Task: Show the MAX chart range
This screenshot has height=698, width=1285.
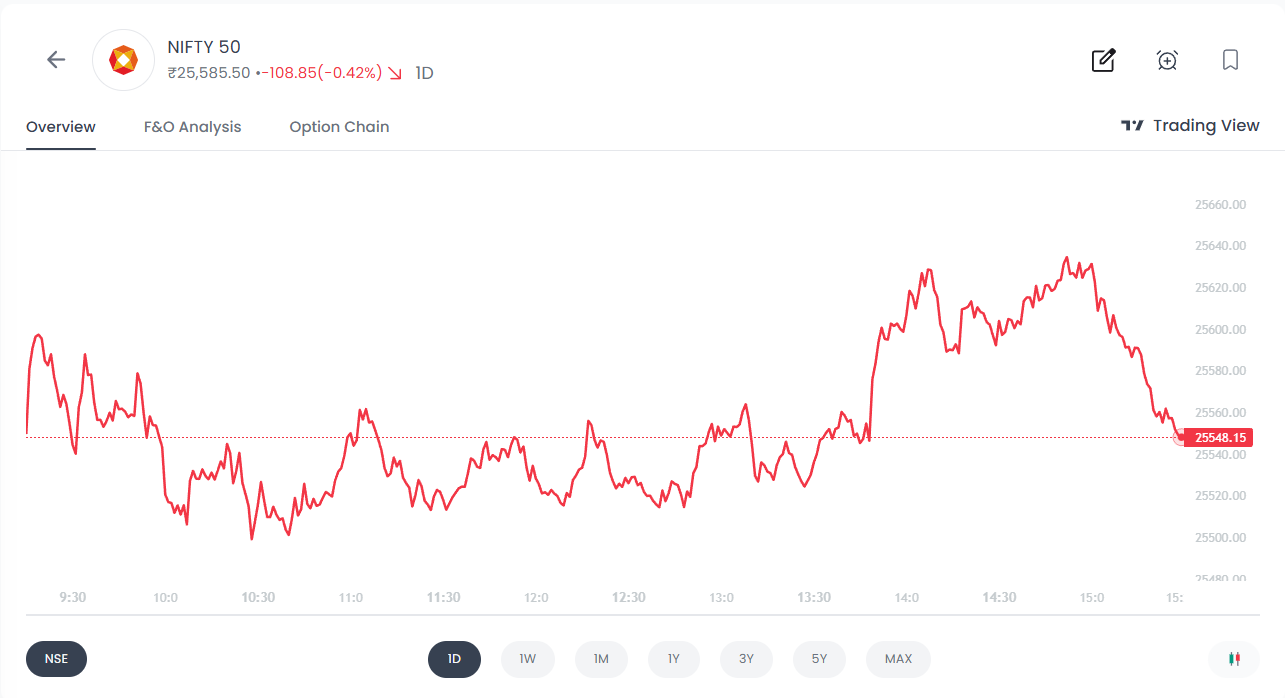Action: (x=898, y=659)
